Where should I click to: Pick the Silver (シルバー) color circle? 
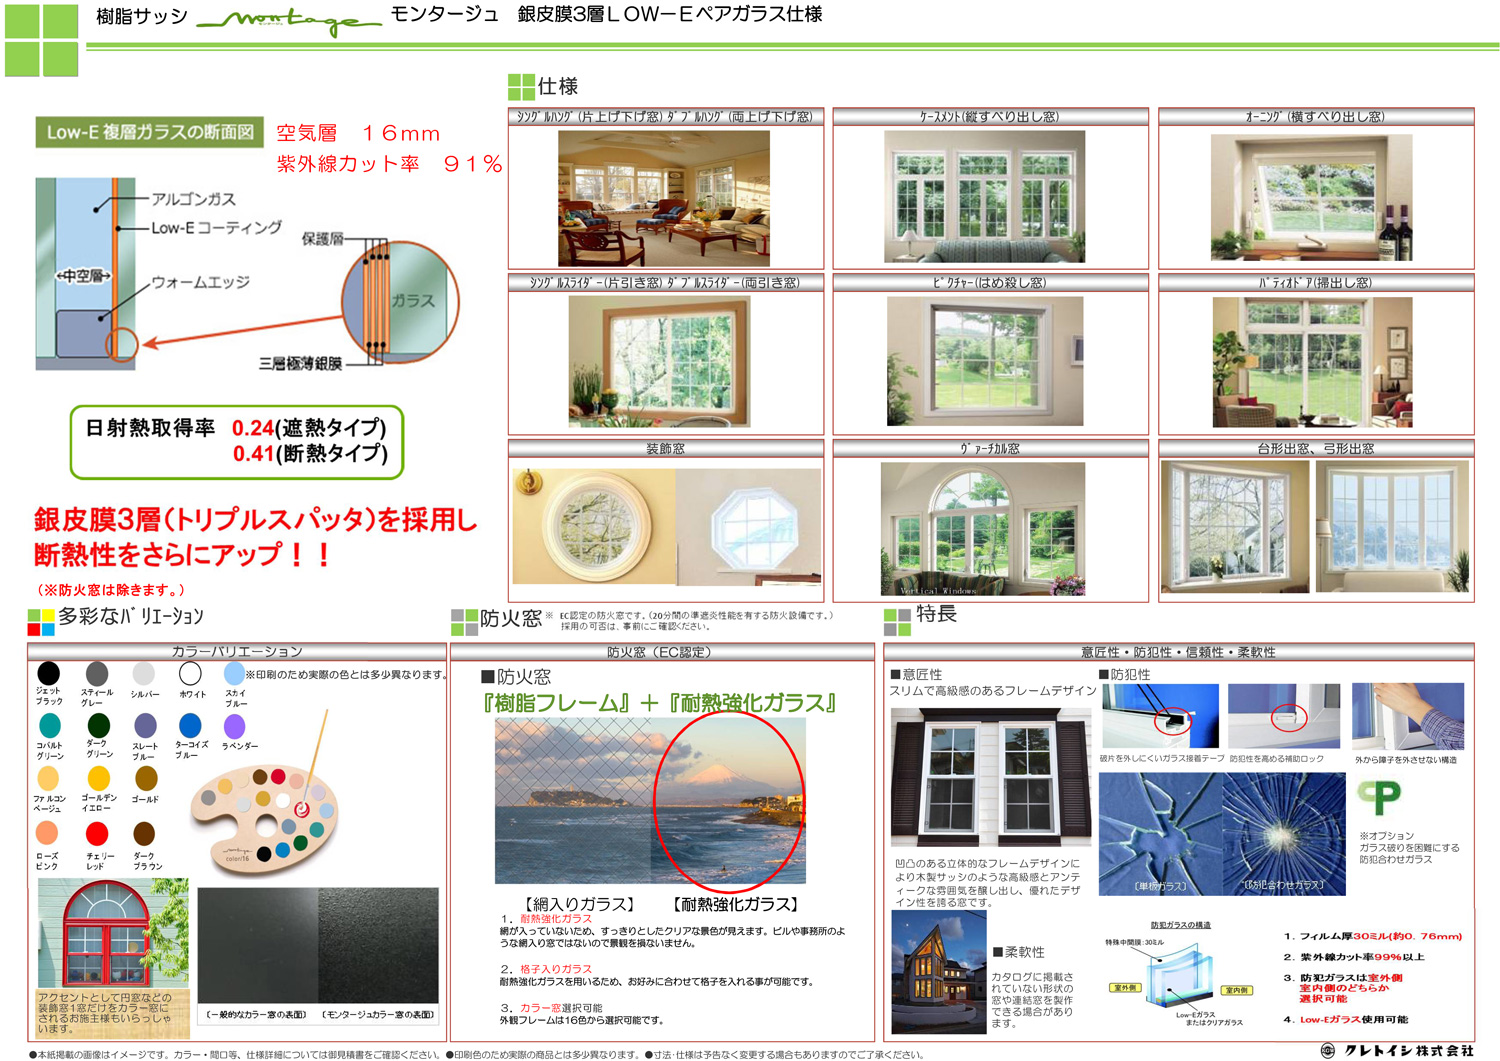[144, 674]
